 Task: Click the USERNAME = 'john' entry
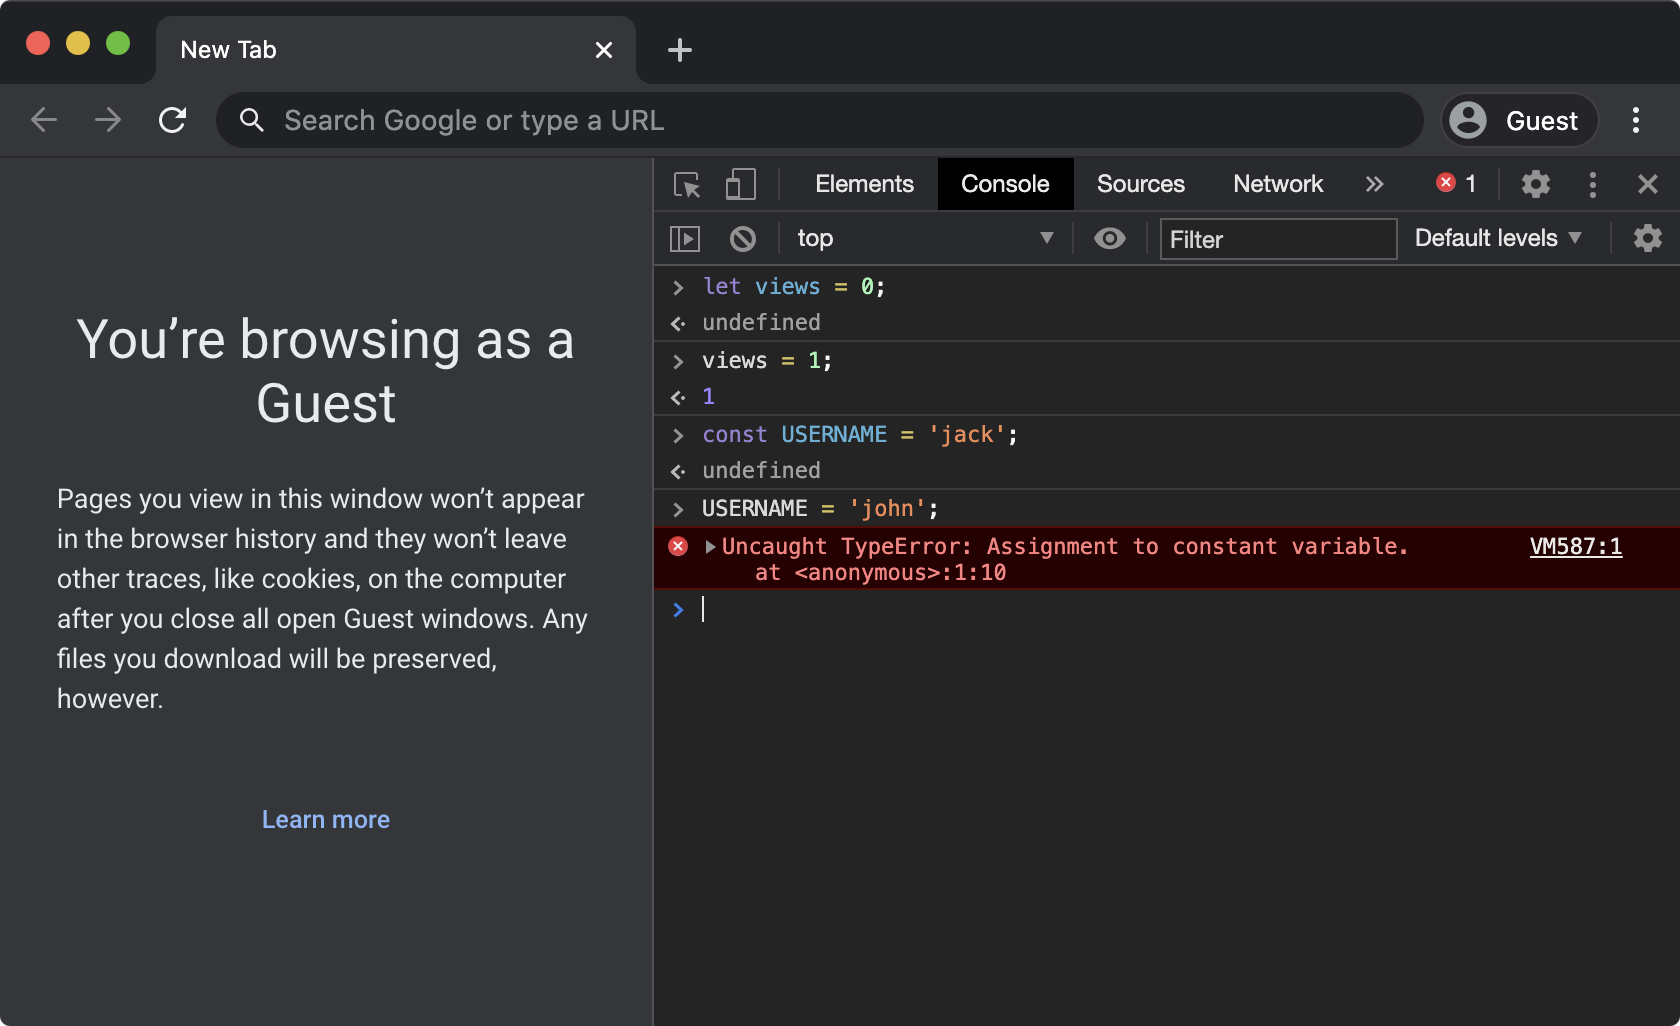pos(820,509)
